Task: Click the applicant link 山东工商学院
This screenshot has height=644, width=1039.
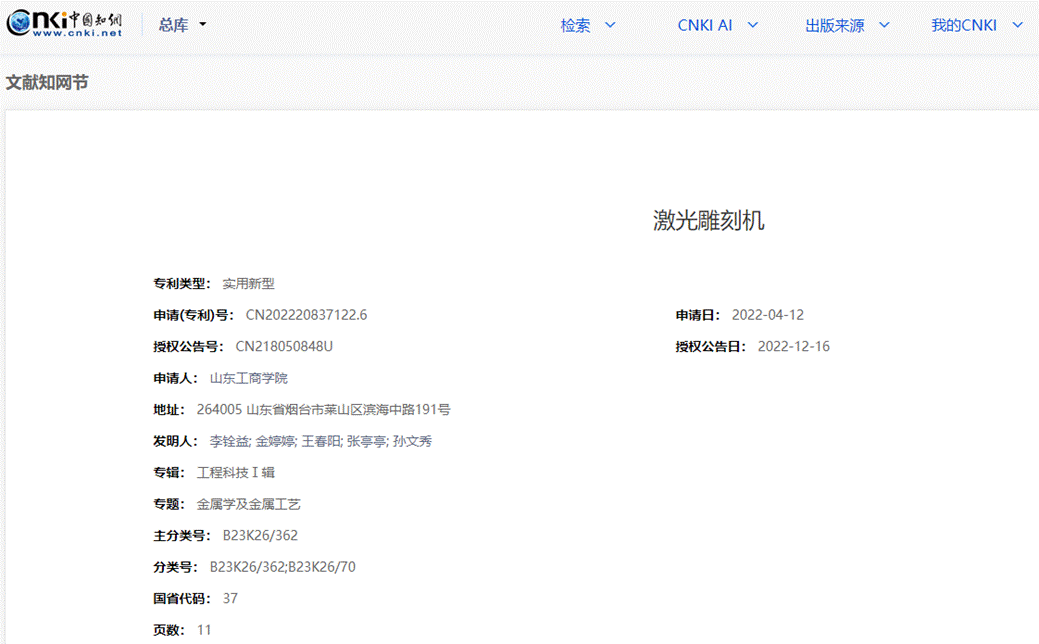Action: (x=248, y=378)
